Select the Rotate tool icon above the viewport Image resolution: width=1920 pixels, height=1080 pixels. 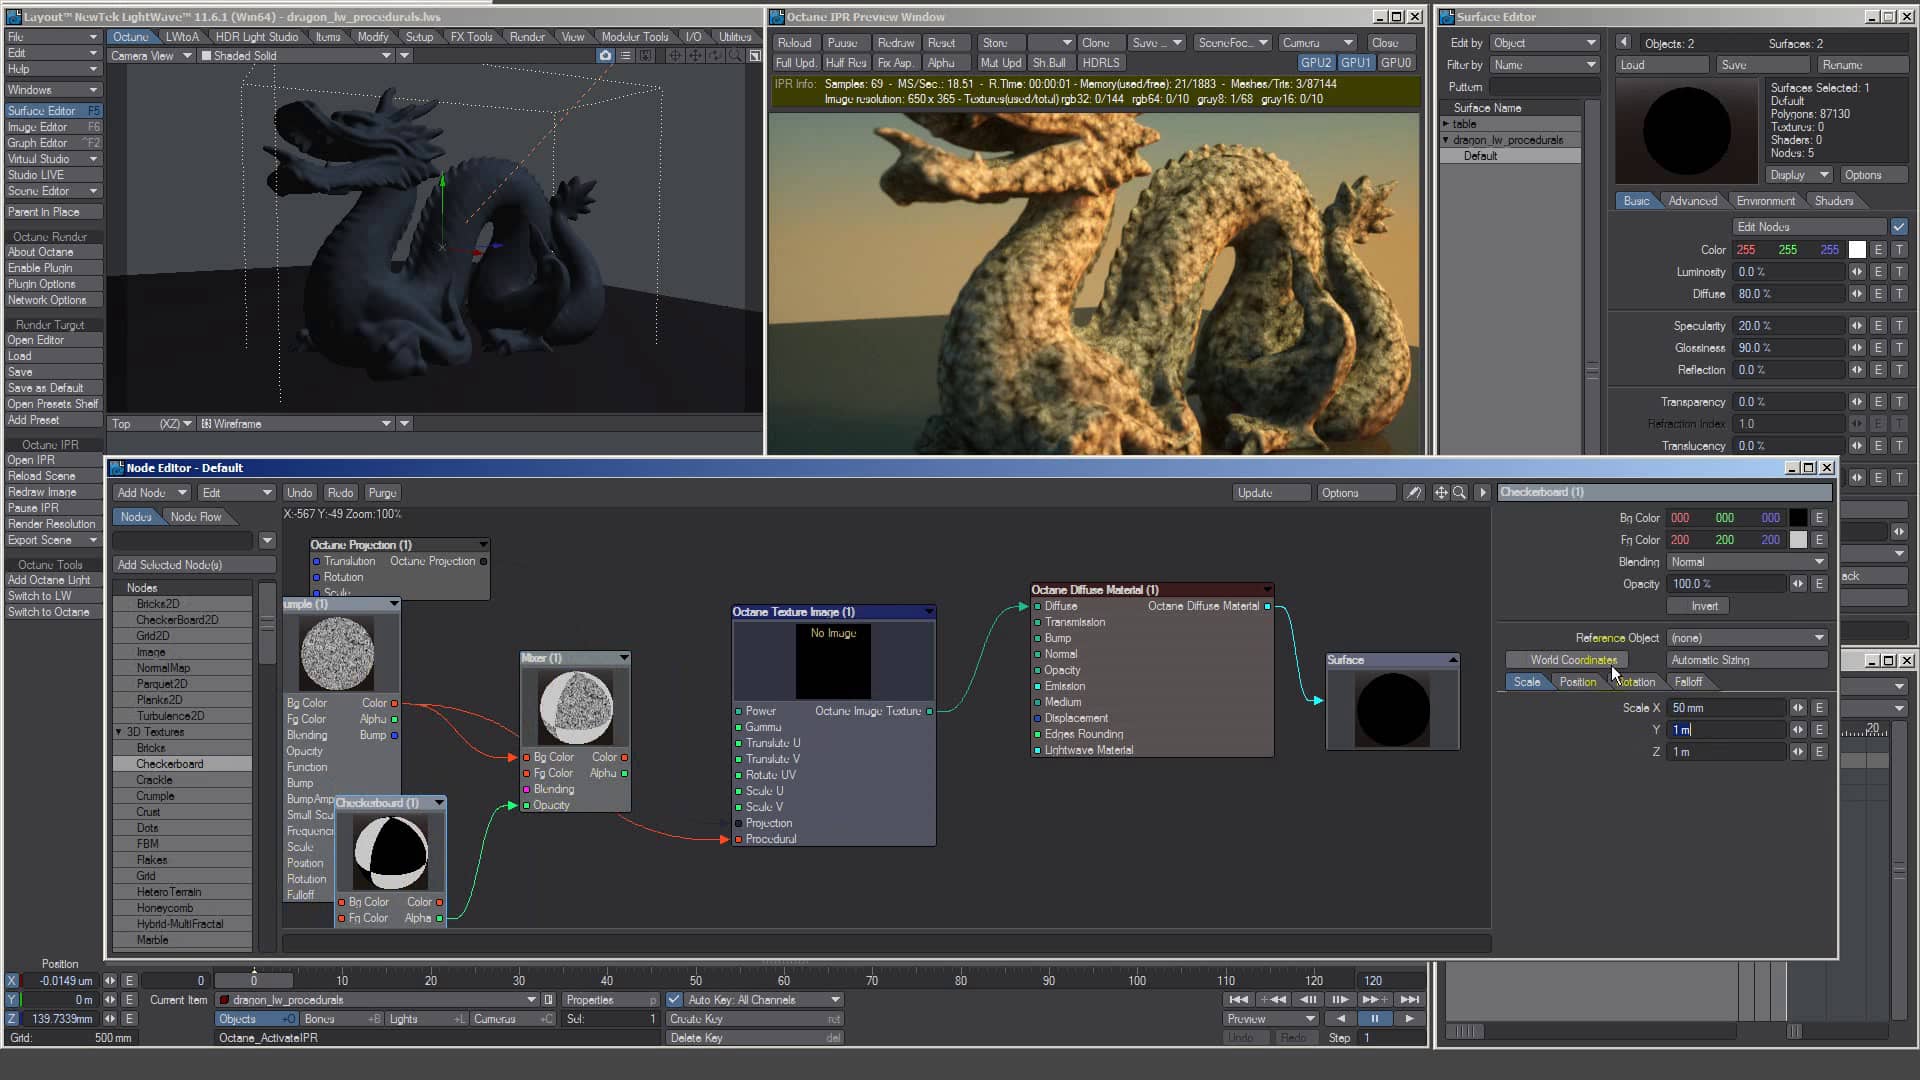pos(714,55)
